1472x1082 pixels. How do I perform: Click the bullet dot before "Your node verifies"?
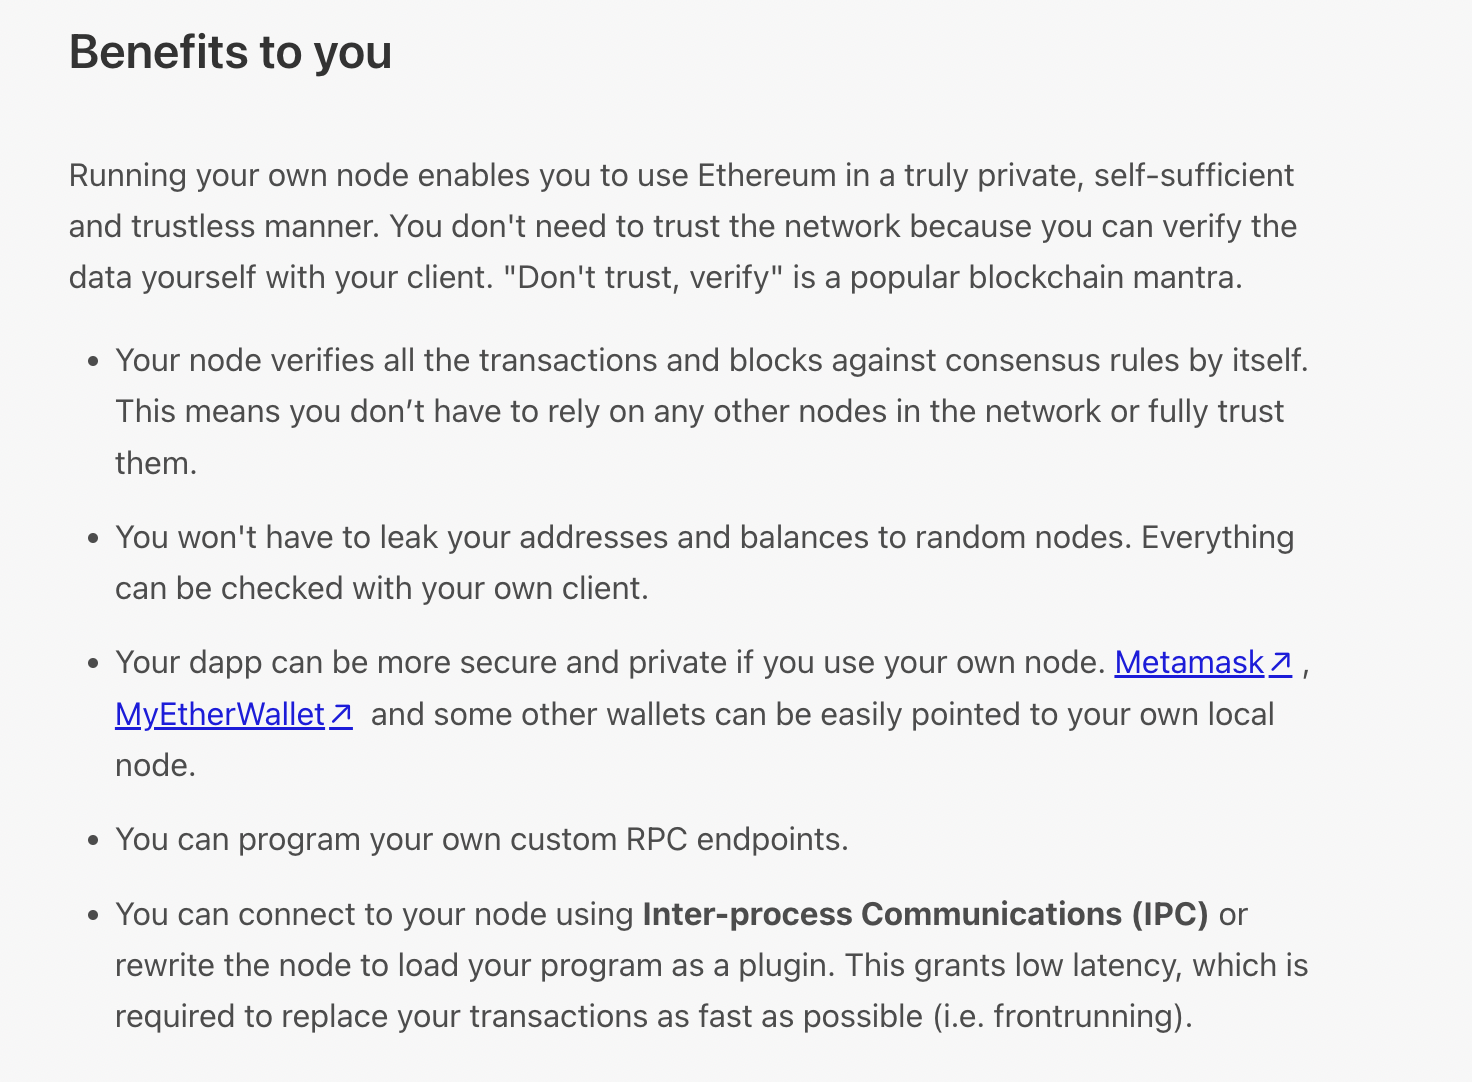(93, 362)
